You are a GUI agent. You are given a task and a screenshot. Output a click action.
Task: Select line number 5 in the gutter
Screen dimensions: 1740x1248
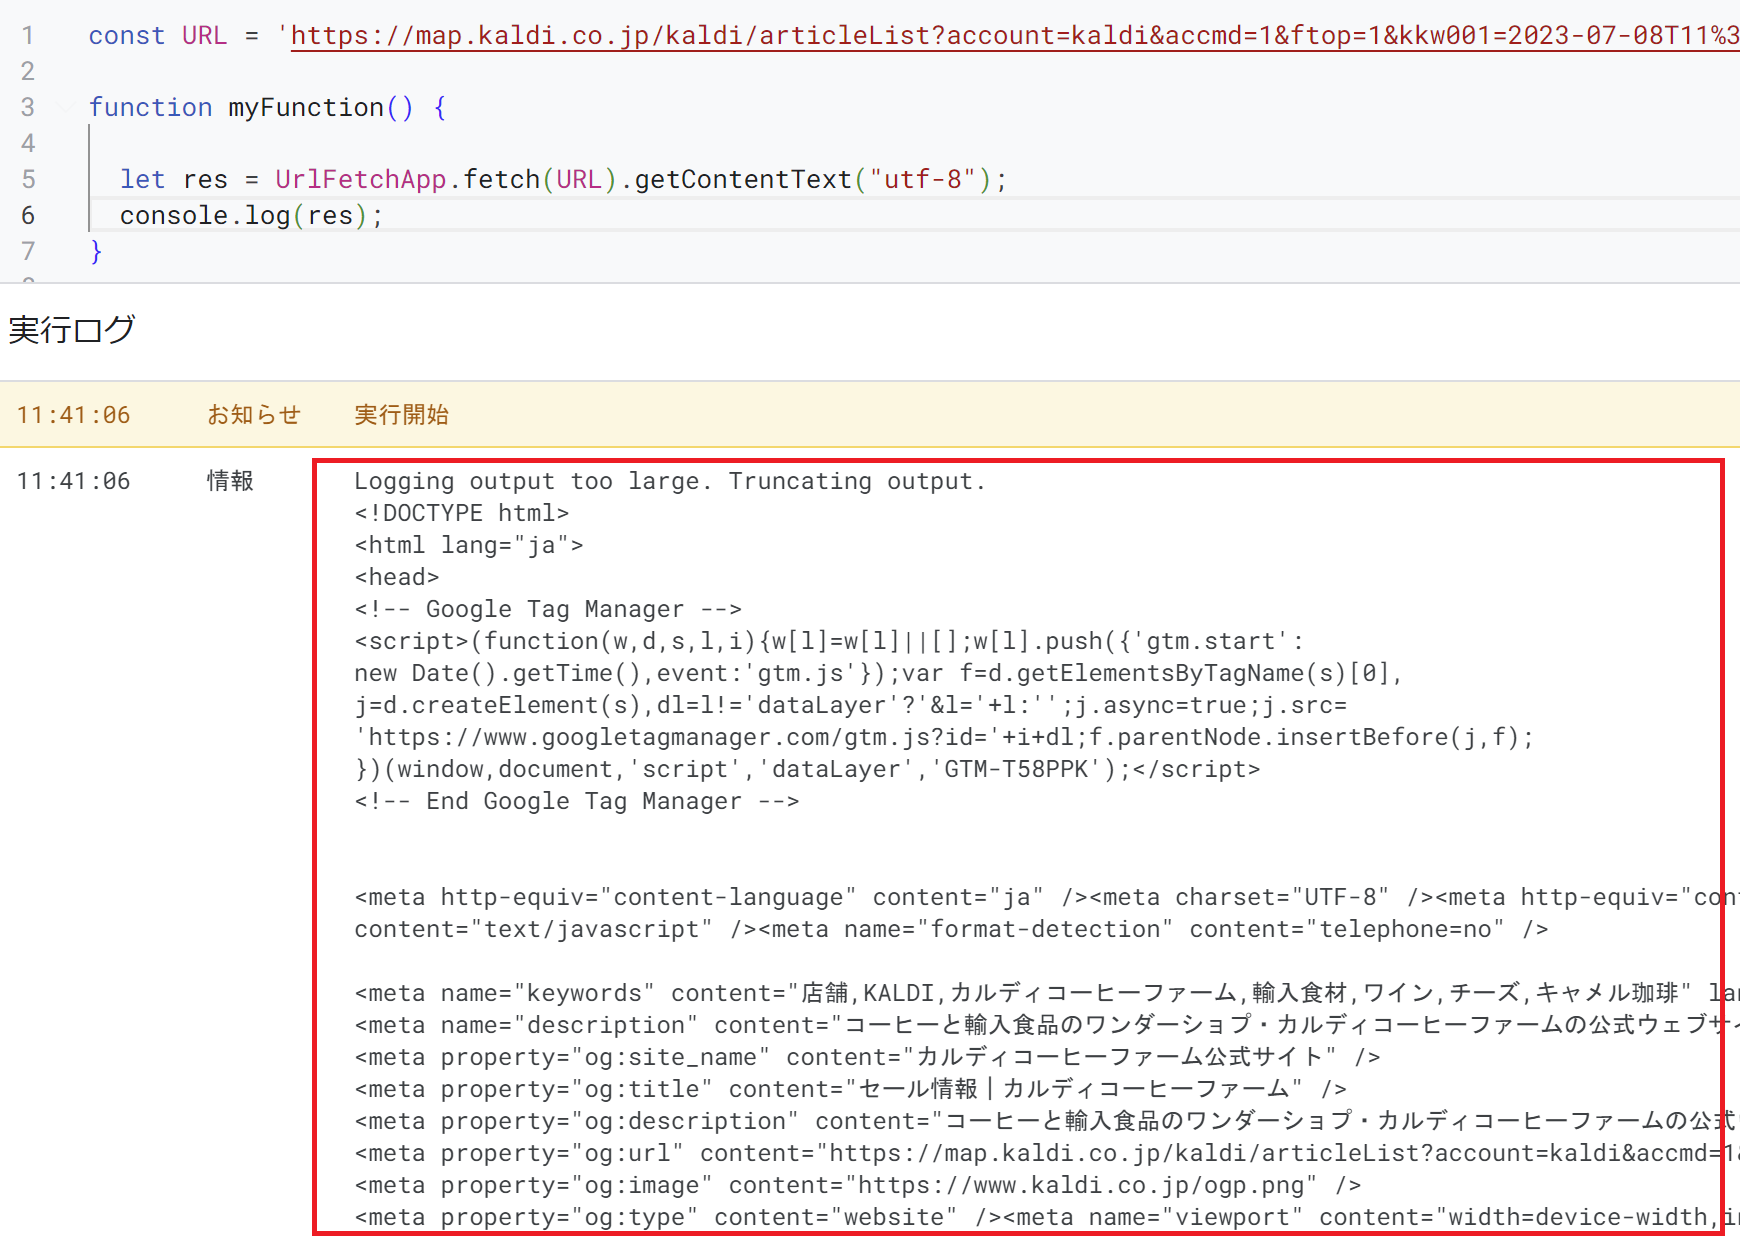coord(28,179)
